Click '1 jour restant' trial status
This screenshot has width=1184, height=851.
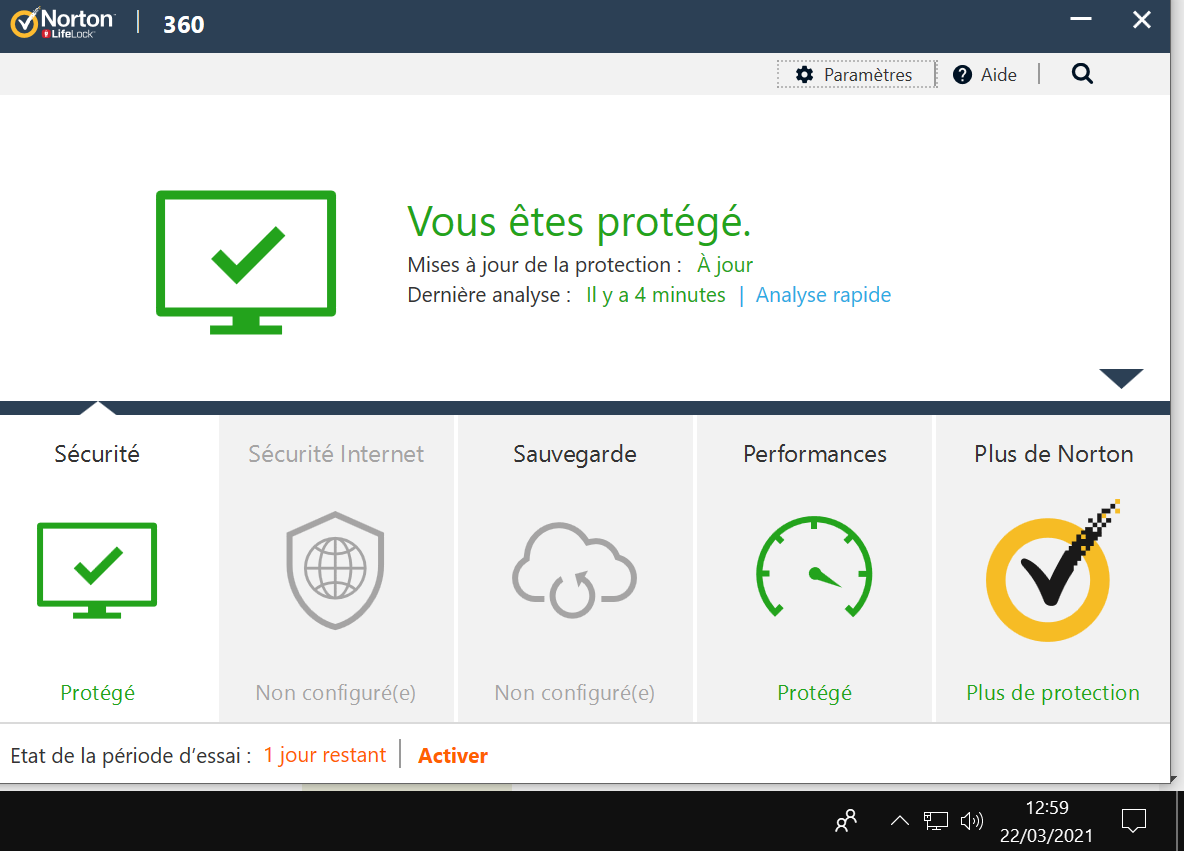click(x=325, y=755)
